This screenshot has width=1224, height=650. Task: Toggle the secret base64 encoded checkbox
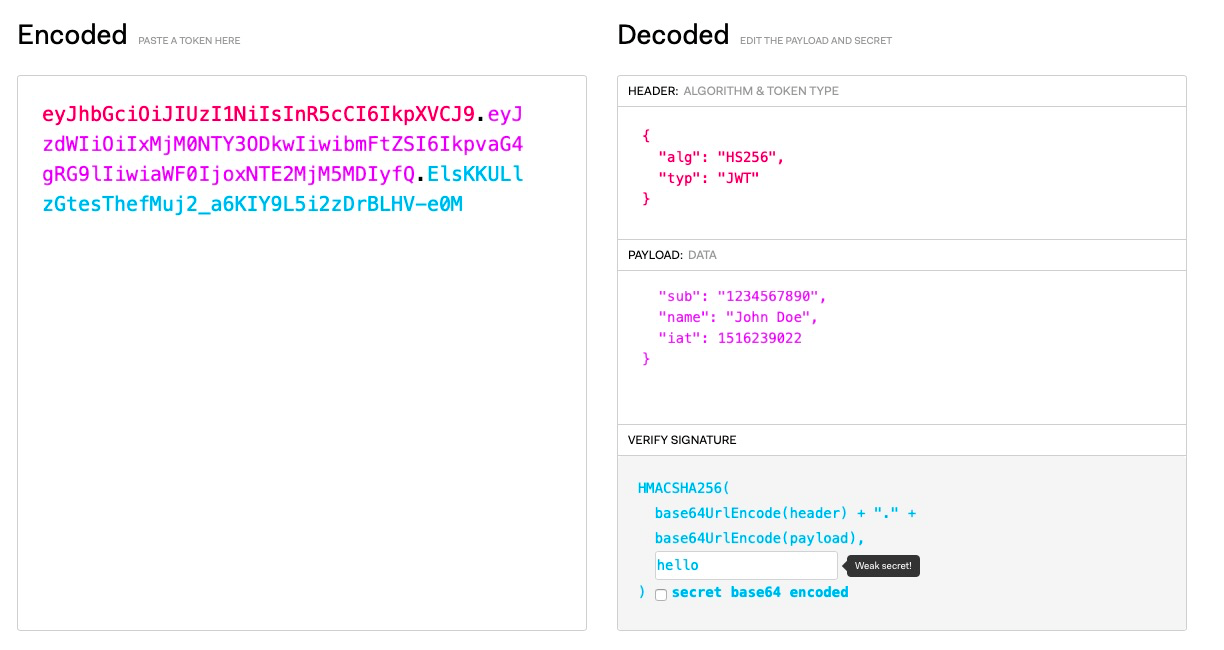(x=661, y=594)
